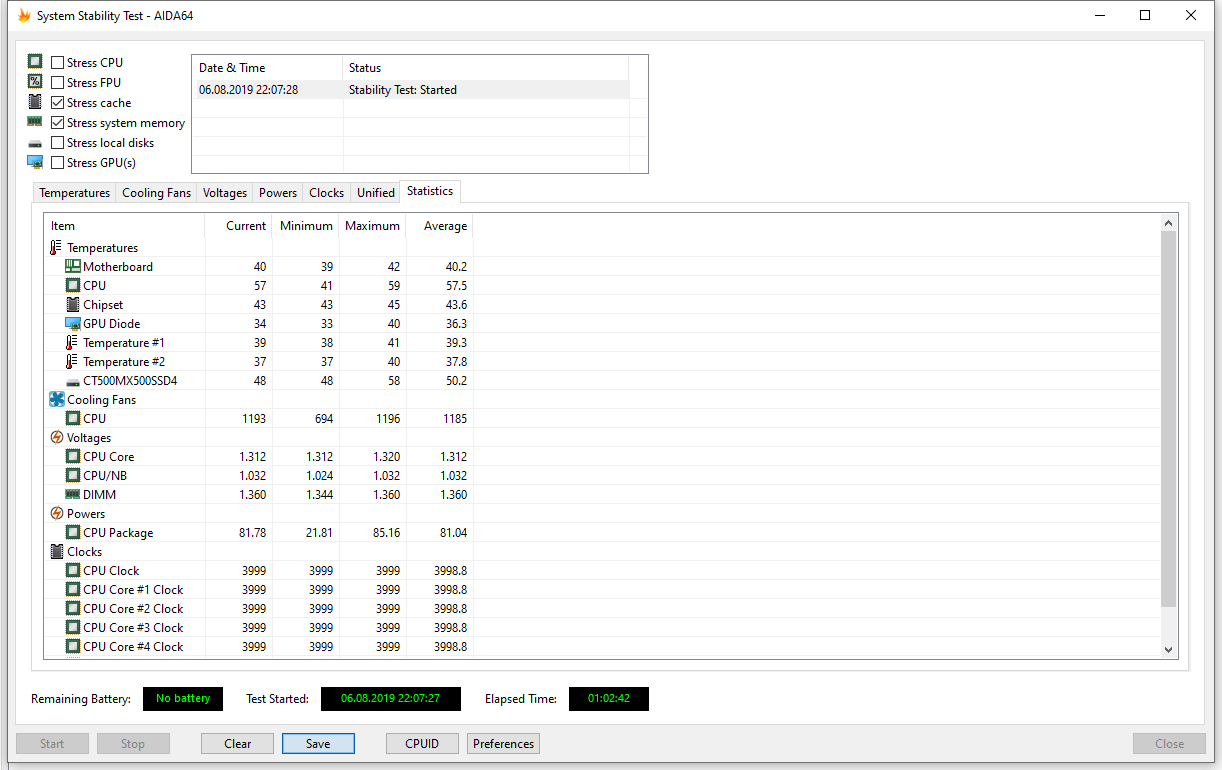Click the Stress FPU percent icon
This screenshot has width=1222, height=770.
35,82
